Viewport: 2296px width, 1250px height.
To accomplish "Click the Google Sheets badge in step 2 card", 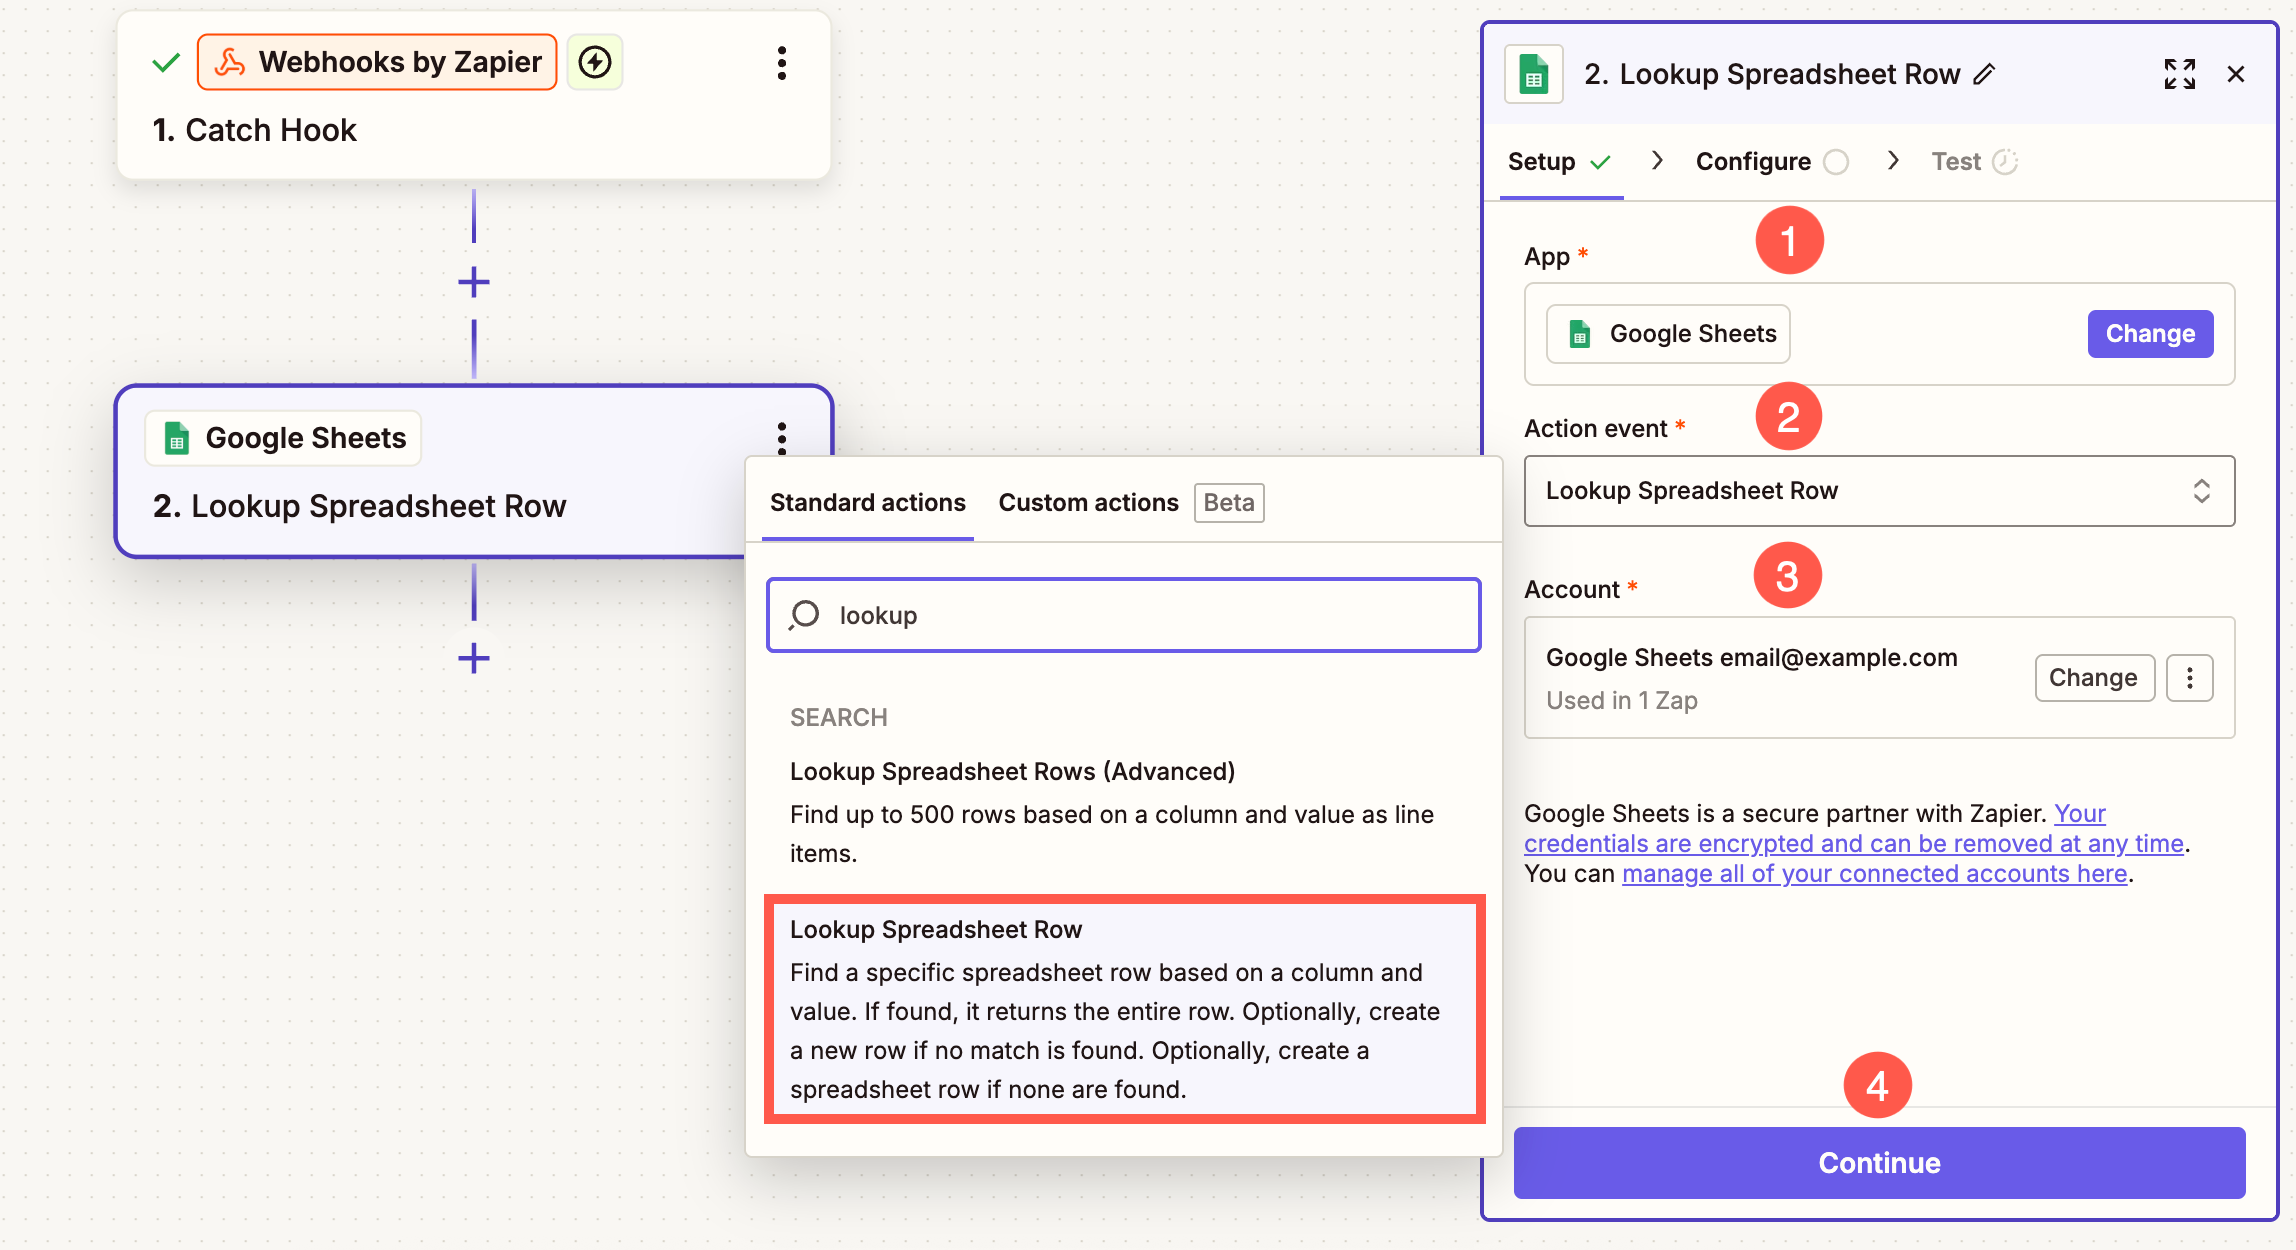I will click(x=284, y=438).
